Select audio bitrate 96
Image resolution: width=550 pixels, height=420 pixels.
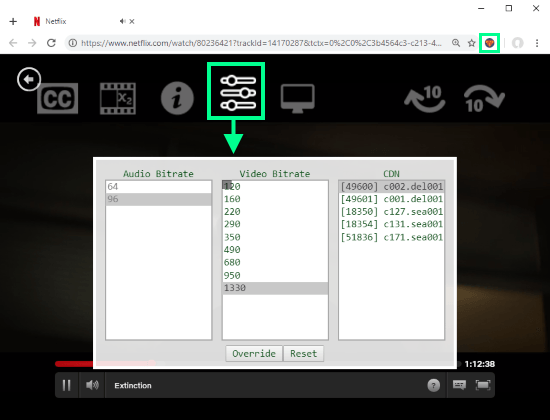[x=159, y=199]
